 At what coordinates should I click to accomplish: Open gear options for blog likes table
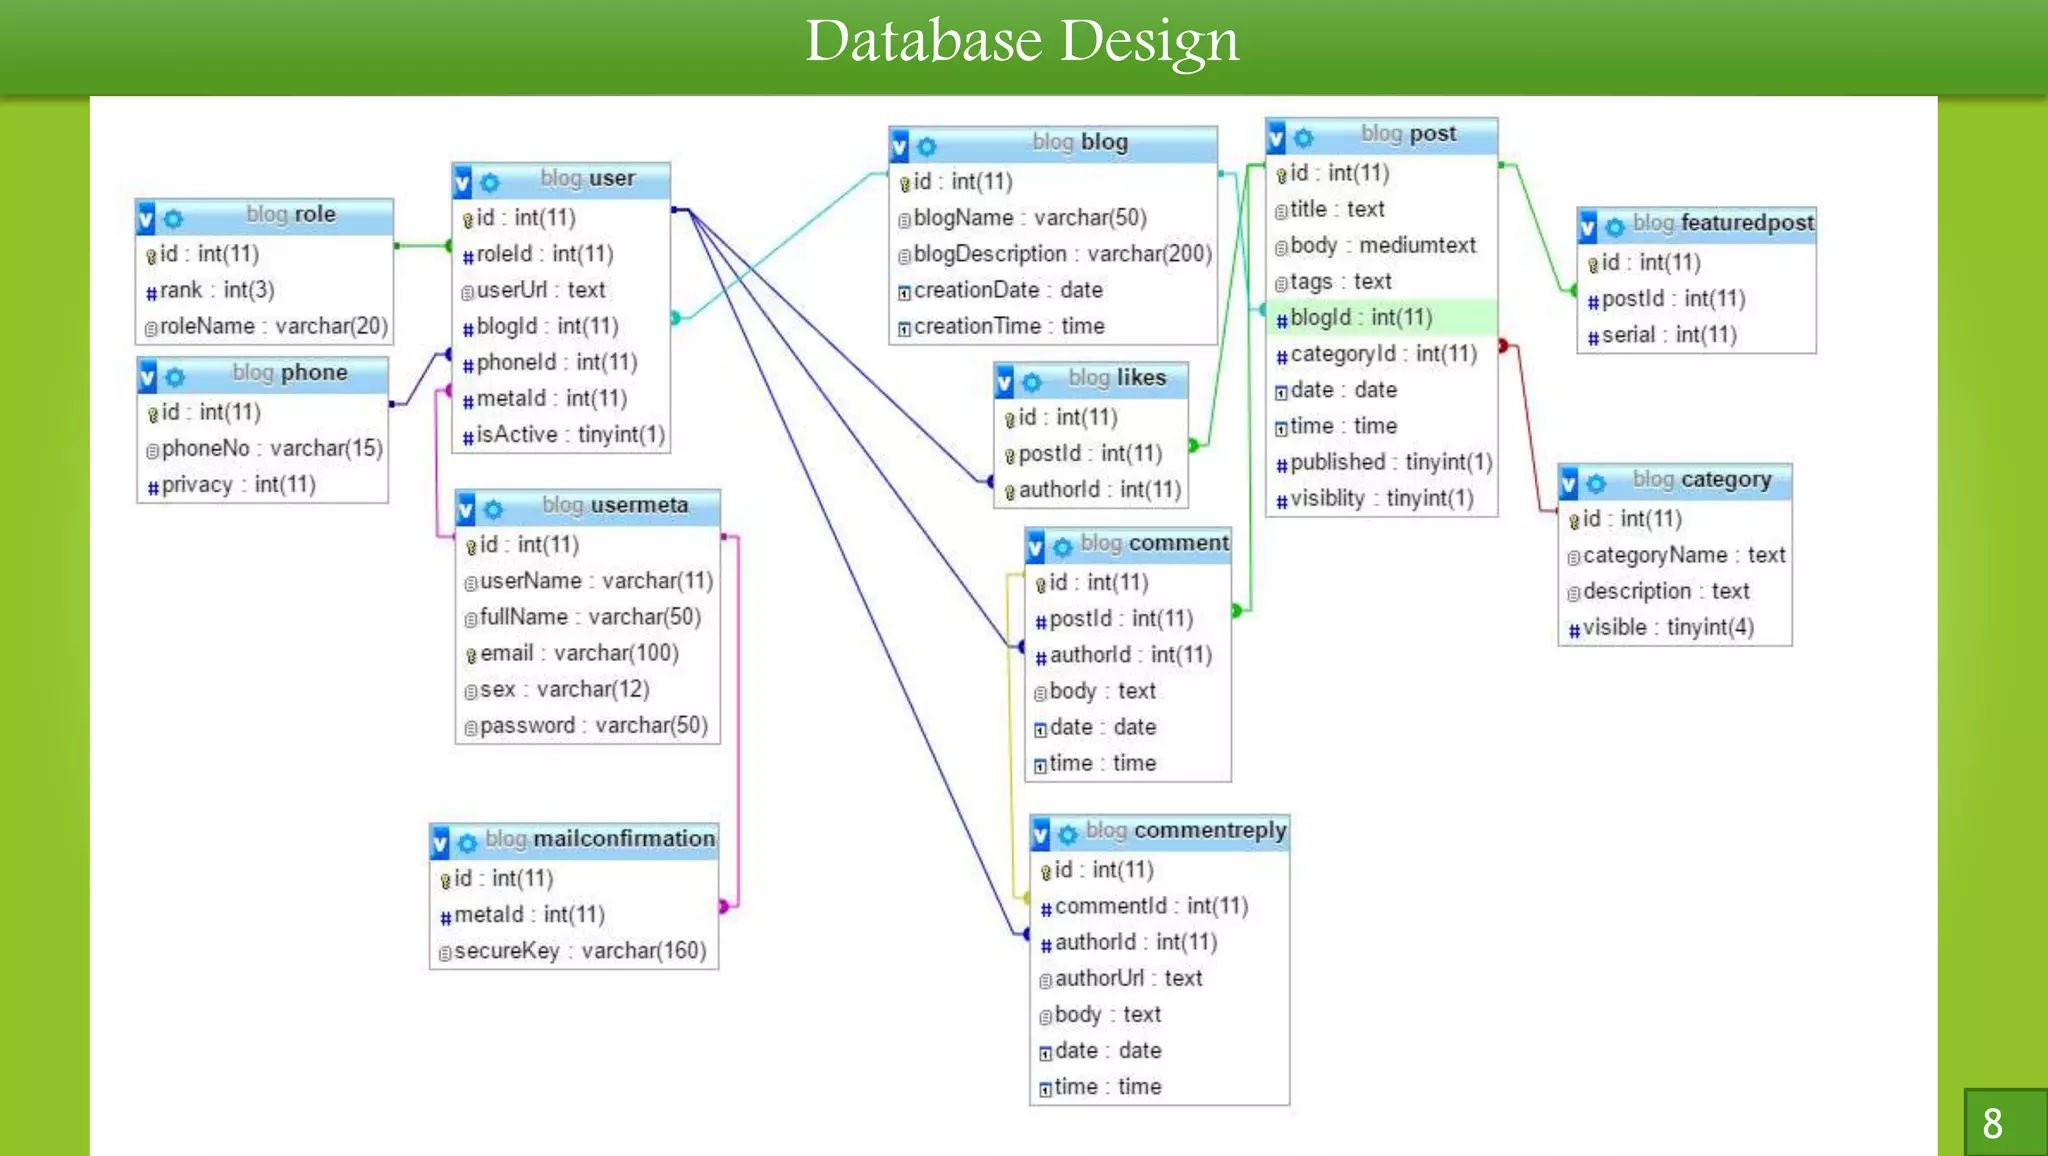click(1031, 381)
